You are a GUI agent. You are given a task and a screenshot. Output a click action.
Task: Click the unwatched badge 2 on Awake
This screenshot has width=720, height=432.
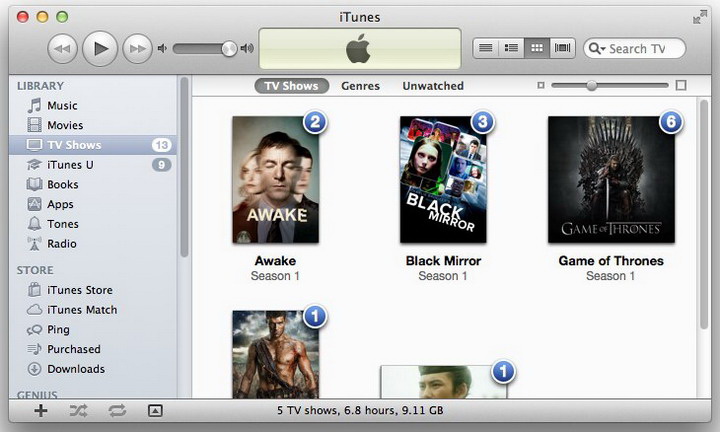[315, 122]
